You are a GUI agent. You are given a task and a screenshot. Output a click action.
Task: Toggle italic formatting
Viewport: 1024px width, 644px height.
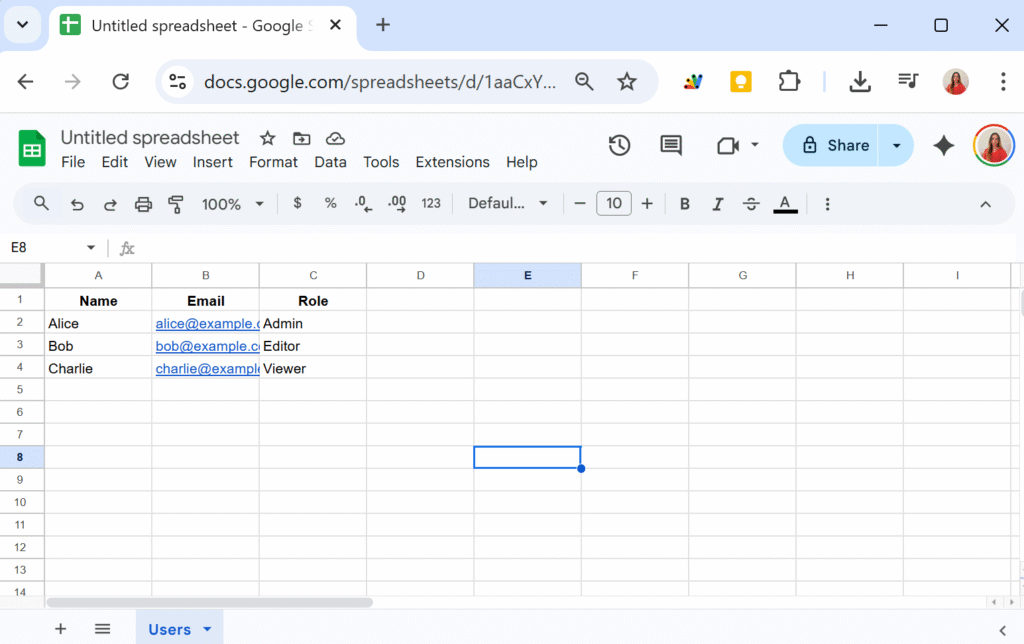[717, 204]
